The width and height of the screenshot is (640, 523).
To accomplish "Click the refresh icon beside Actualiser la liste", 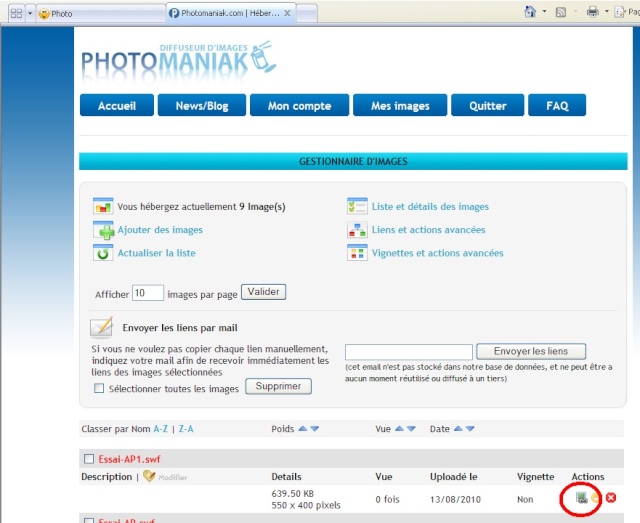I will [x=103, y=253].
